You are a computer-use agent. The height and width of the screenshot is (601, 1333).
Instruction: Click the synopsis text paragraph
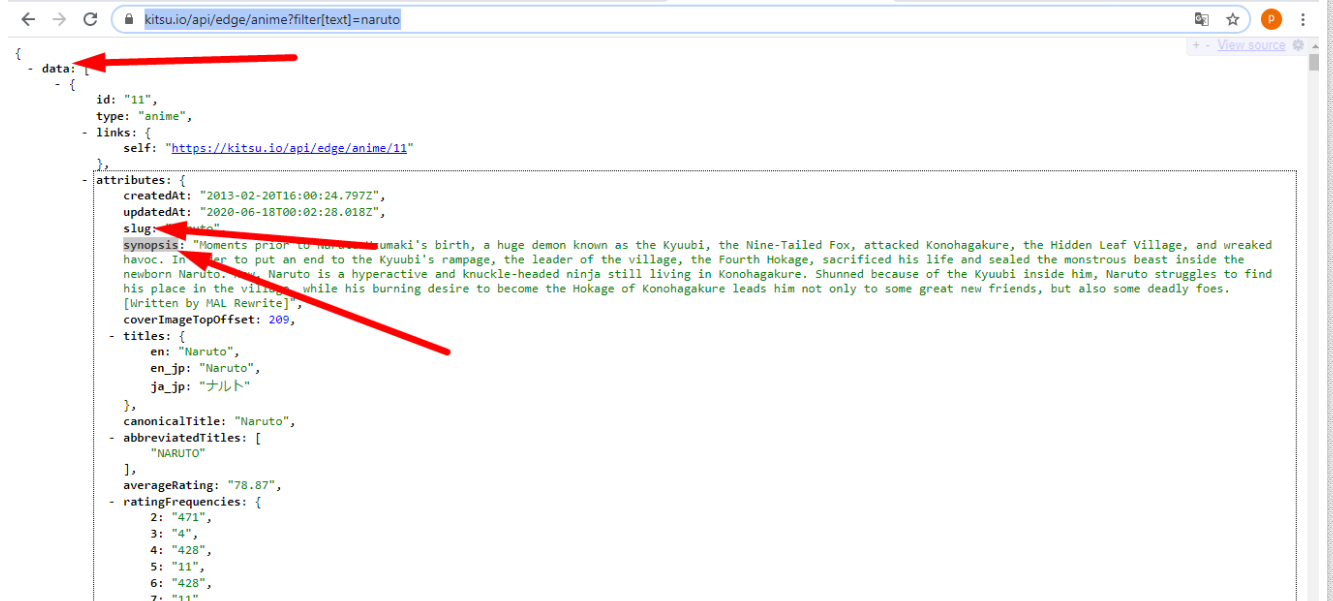click(698, 273)
